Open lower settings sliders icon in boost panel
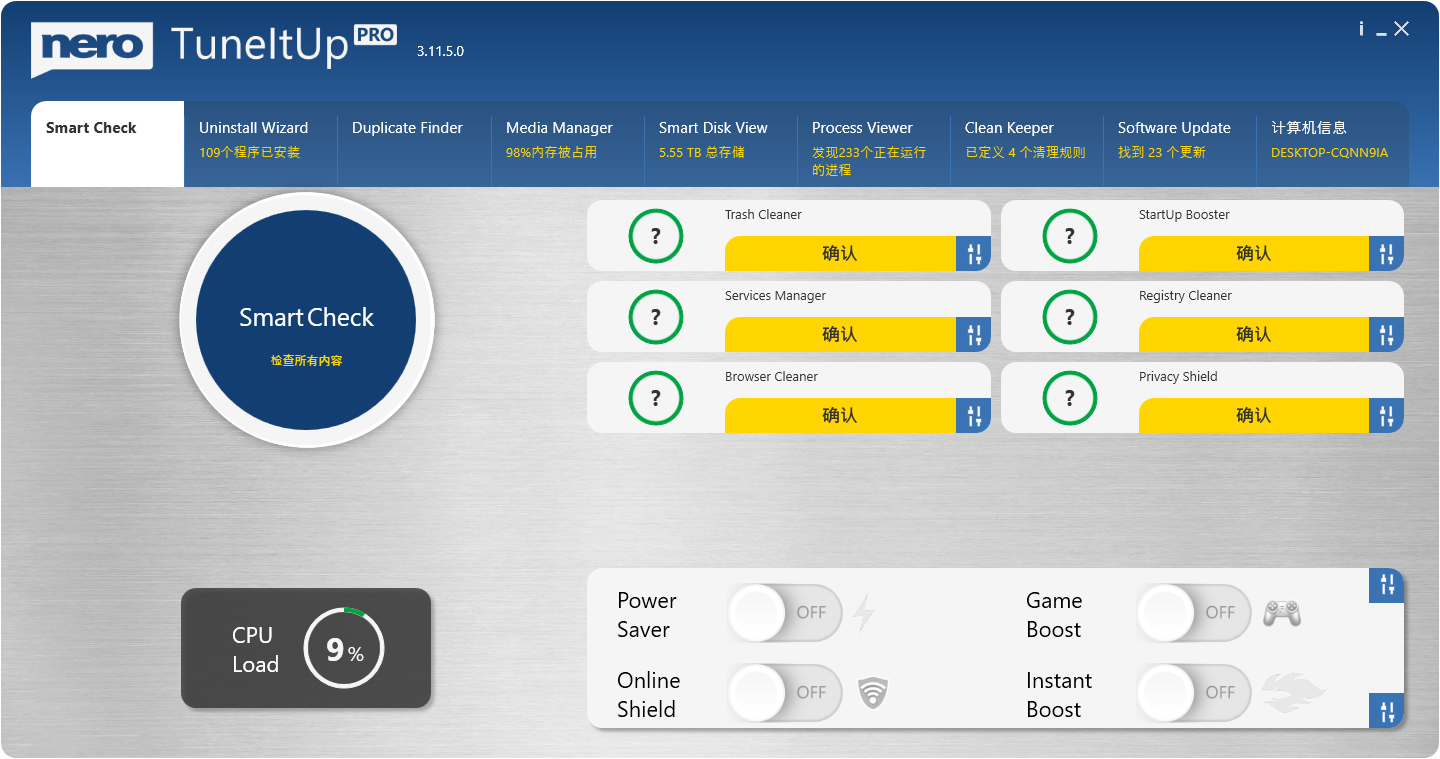Screen dimensions: 1440x759 pos(1386,711)
